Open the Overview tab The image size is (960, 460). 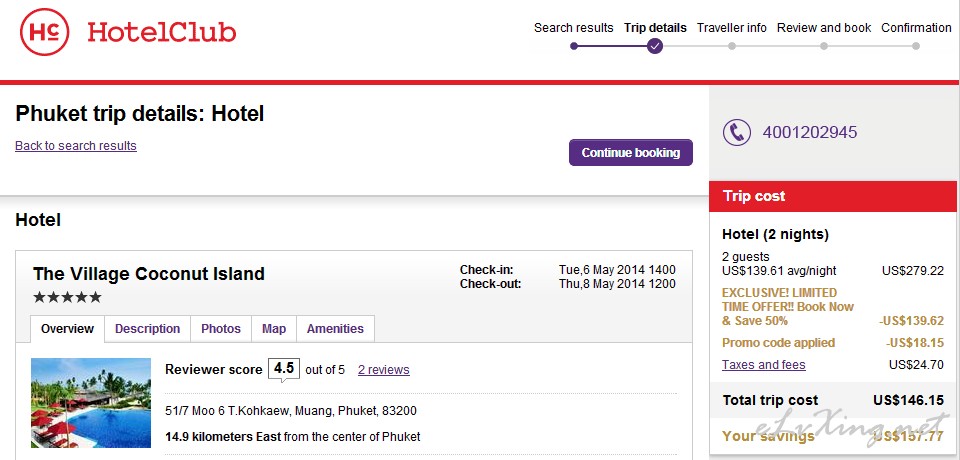pos(67,329)
